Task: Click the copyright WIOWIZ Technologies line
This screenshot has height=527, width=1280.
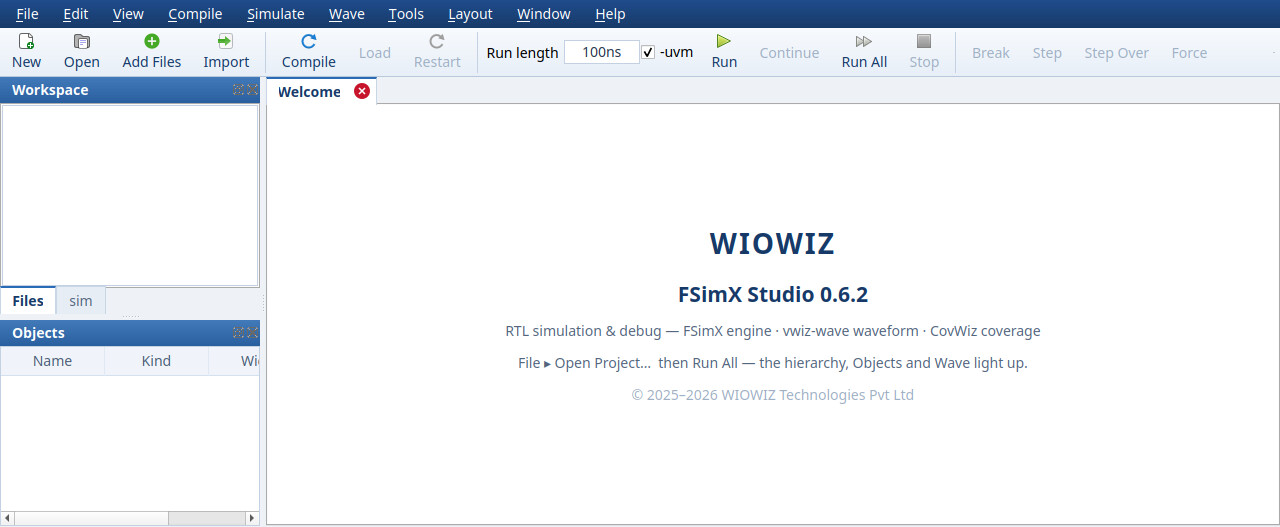Action: tap(773, 395)
